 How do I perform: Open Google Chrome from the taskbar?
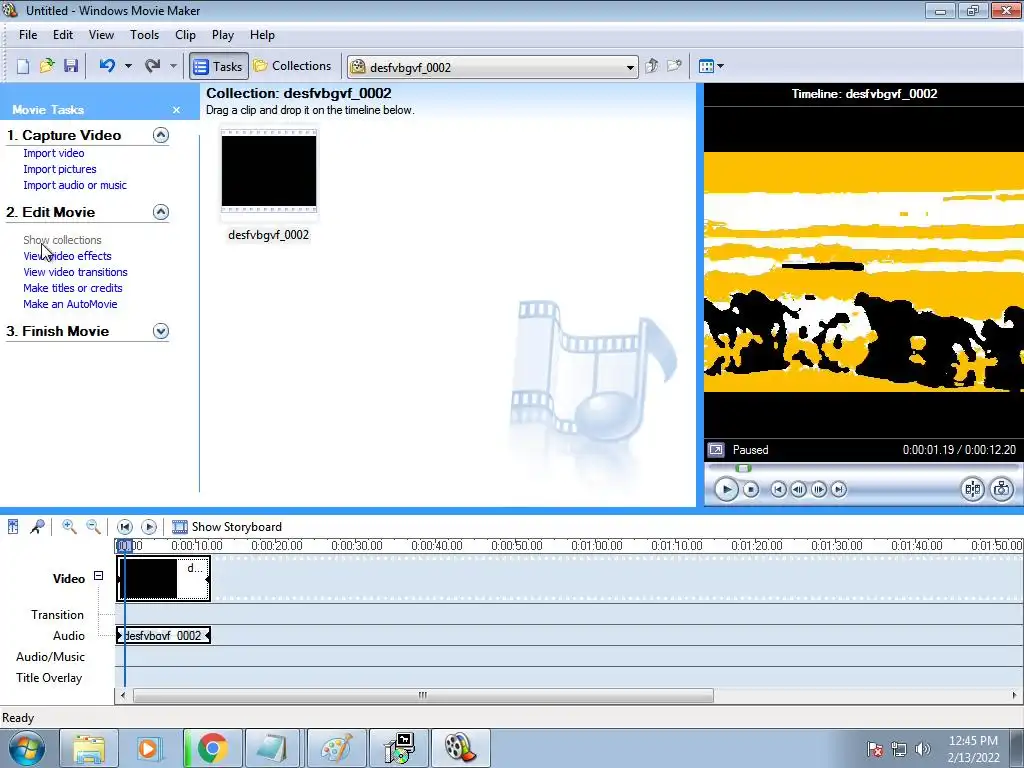pos(212,748)
